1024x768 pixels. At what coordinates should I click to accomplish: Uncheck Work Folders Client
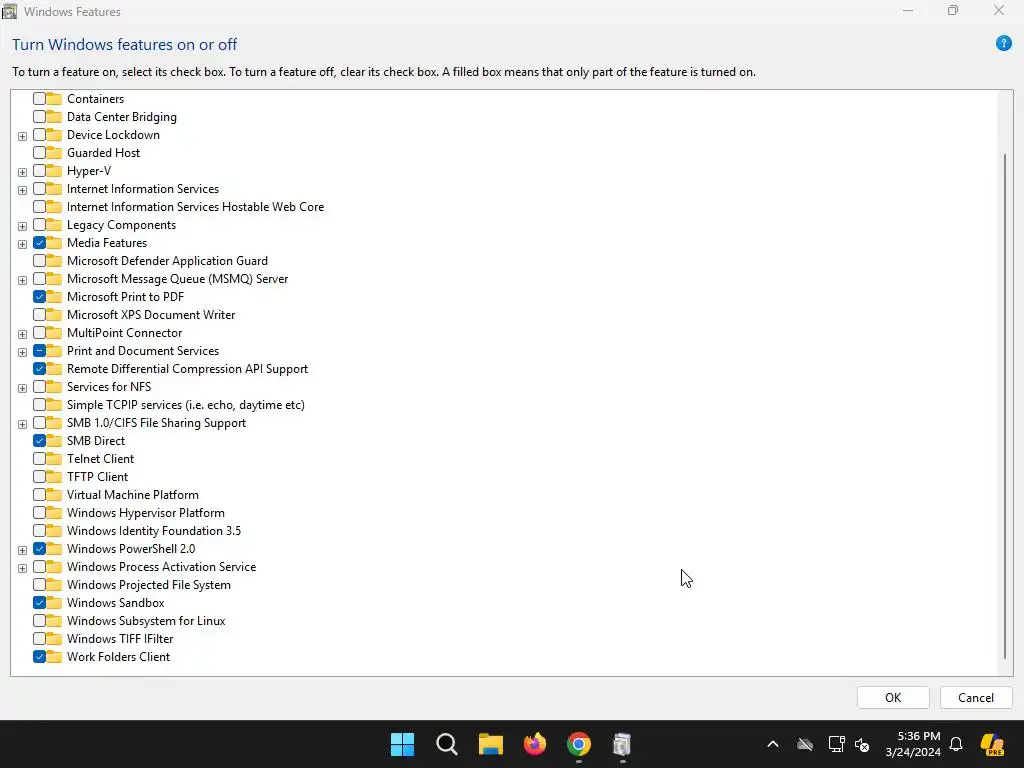[x=39, y=656]
